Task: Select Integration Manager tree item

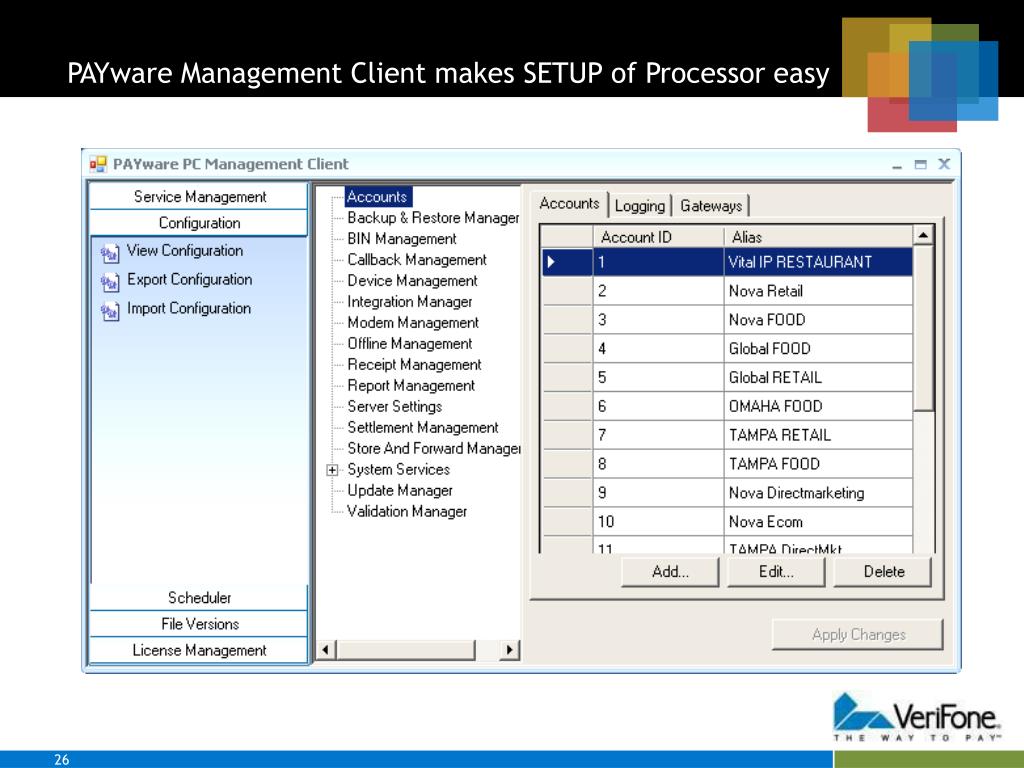Action: [x=409, y=301]
